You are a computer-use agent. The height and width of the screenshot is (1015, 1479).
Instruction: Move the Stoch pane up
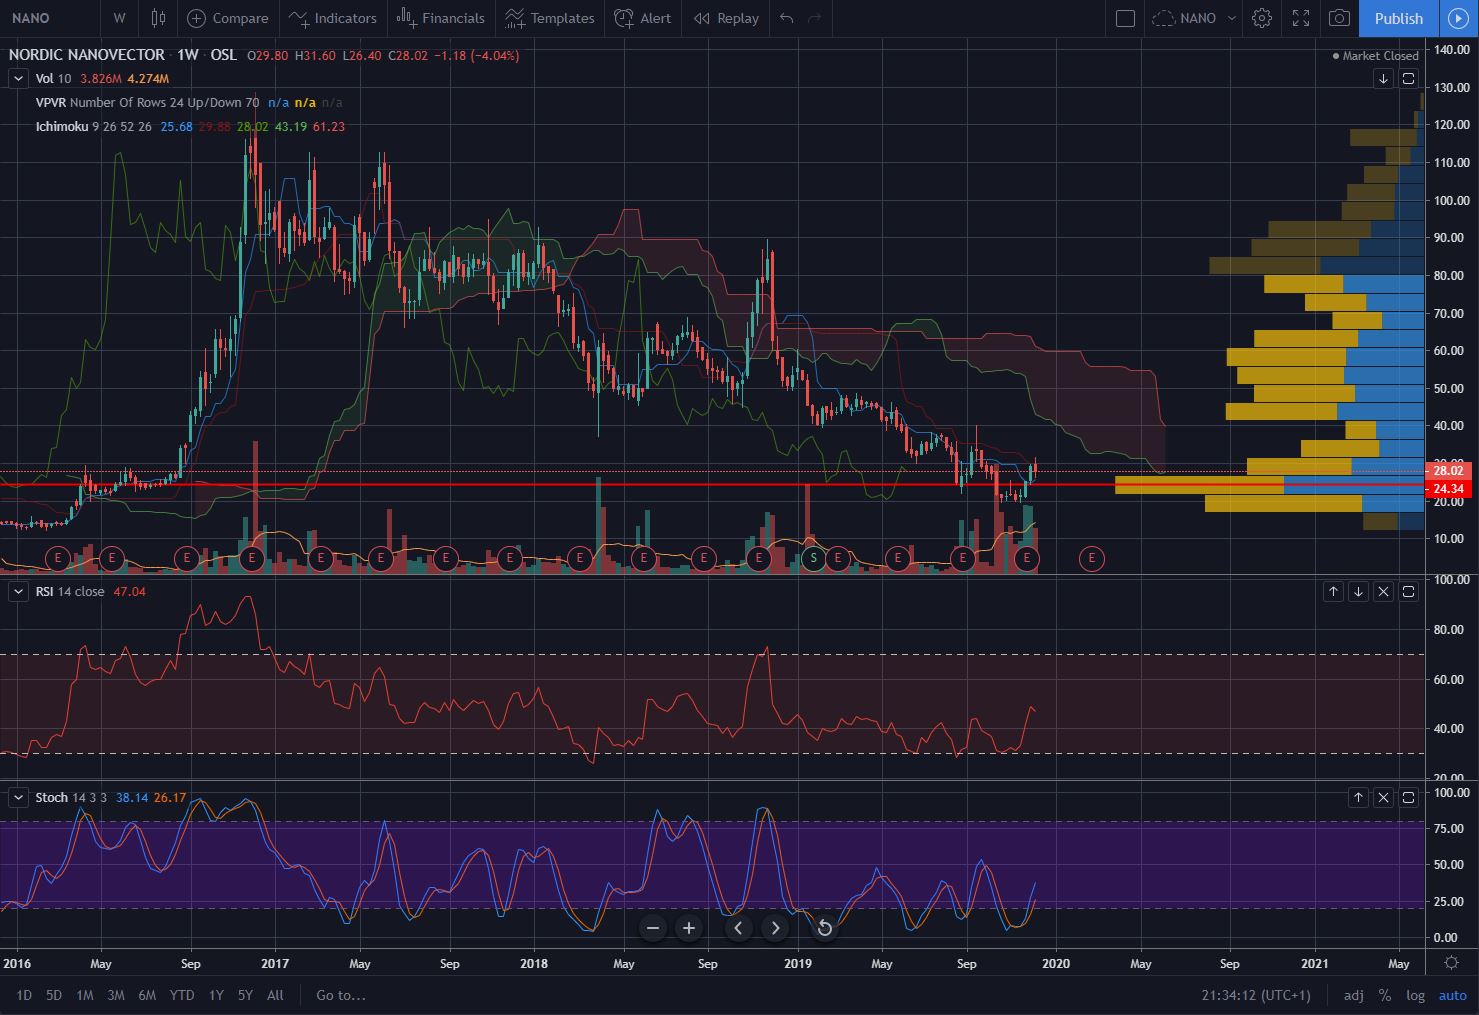point(1358,797)
